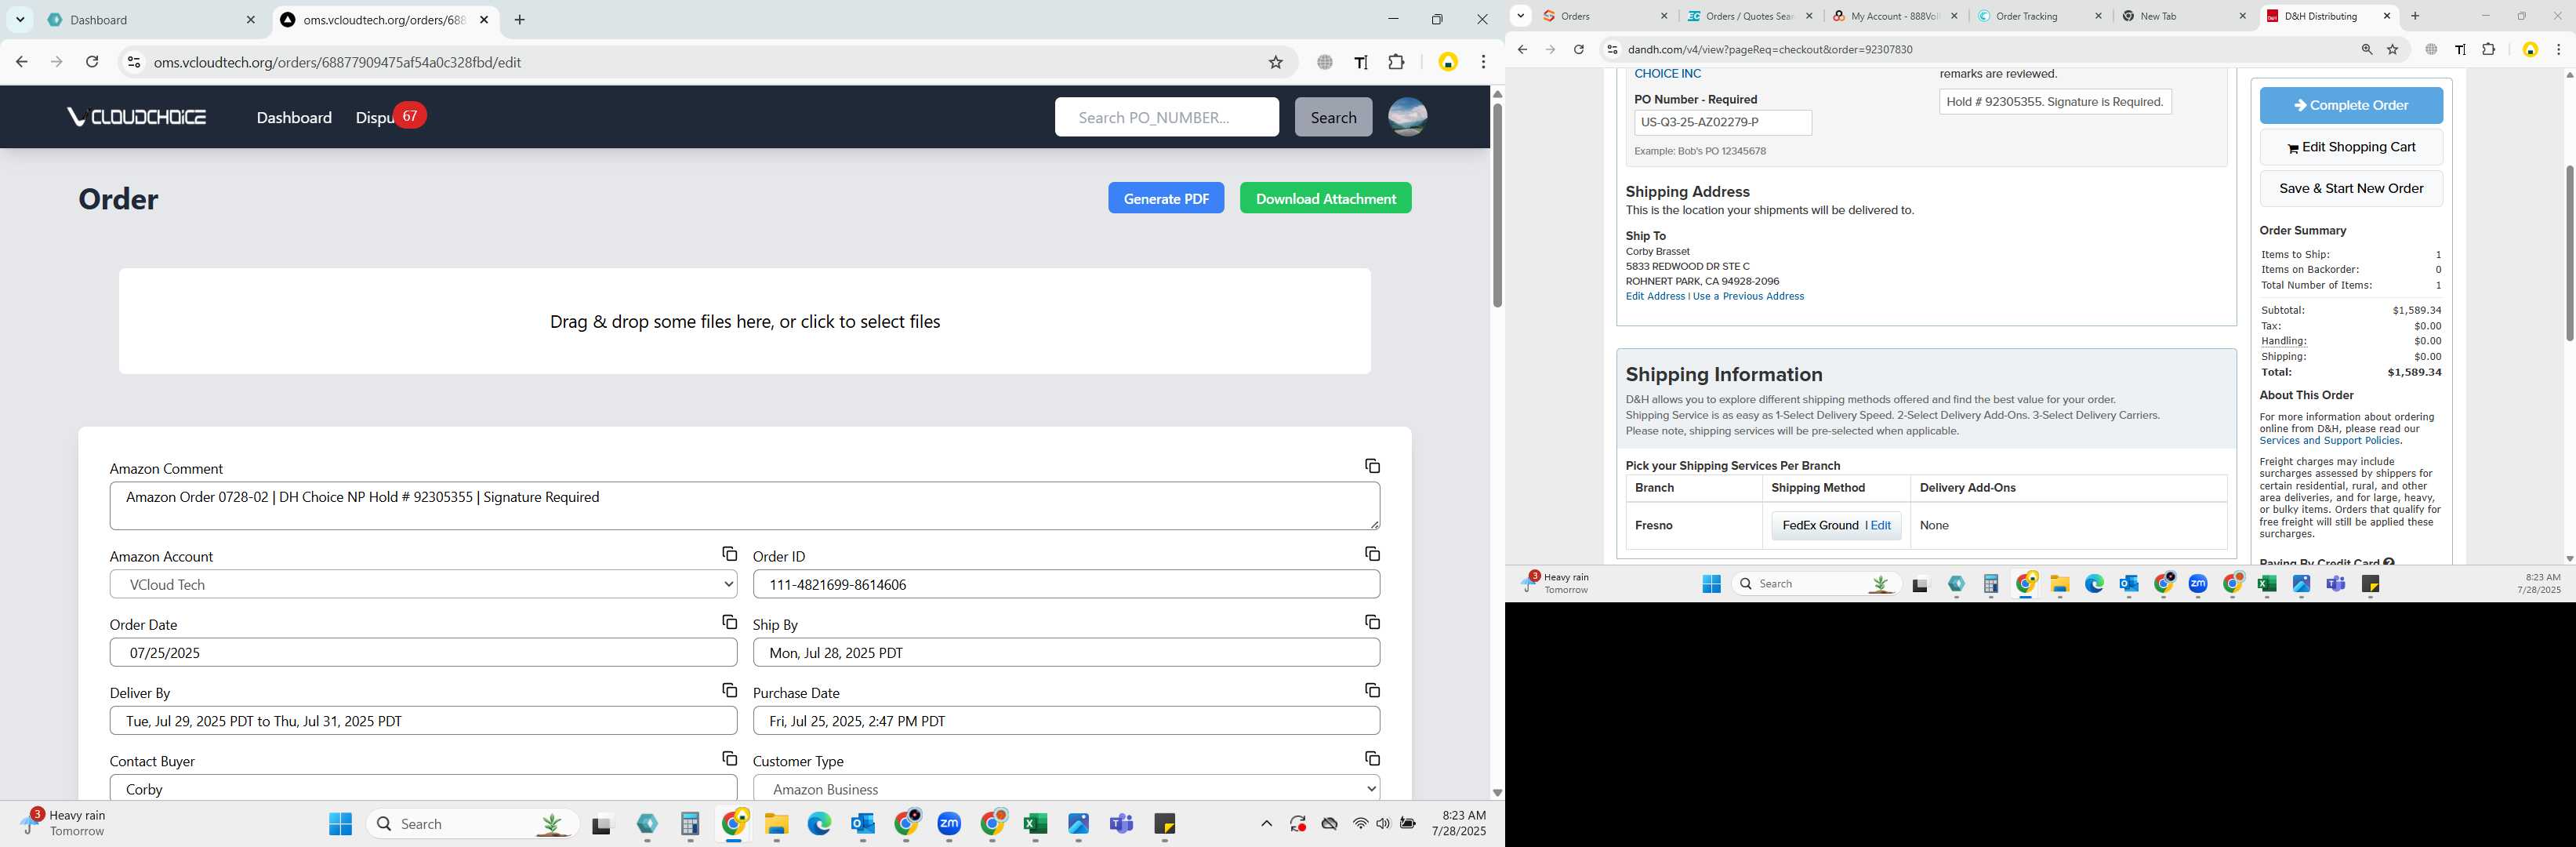Bookmark the oms.vcloudtech.org page with the star
2576x847 pixels.
[x=1275, y=62]
